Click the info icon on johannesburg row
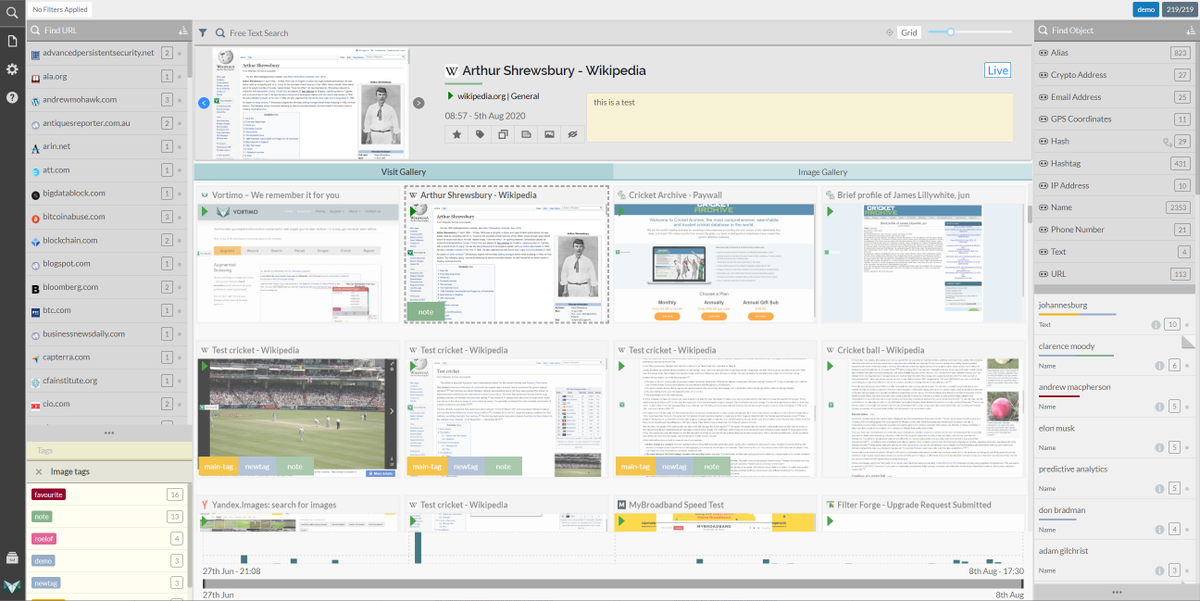1200x601 pixels. click(1156, 324)
